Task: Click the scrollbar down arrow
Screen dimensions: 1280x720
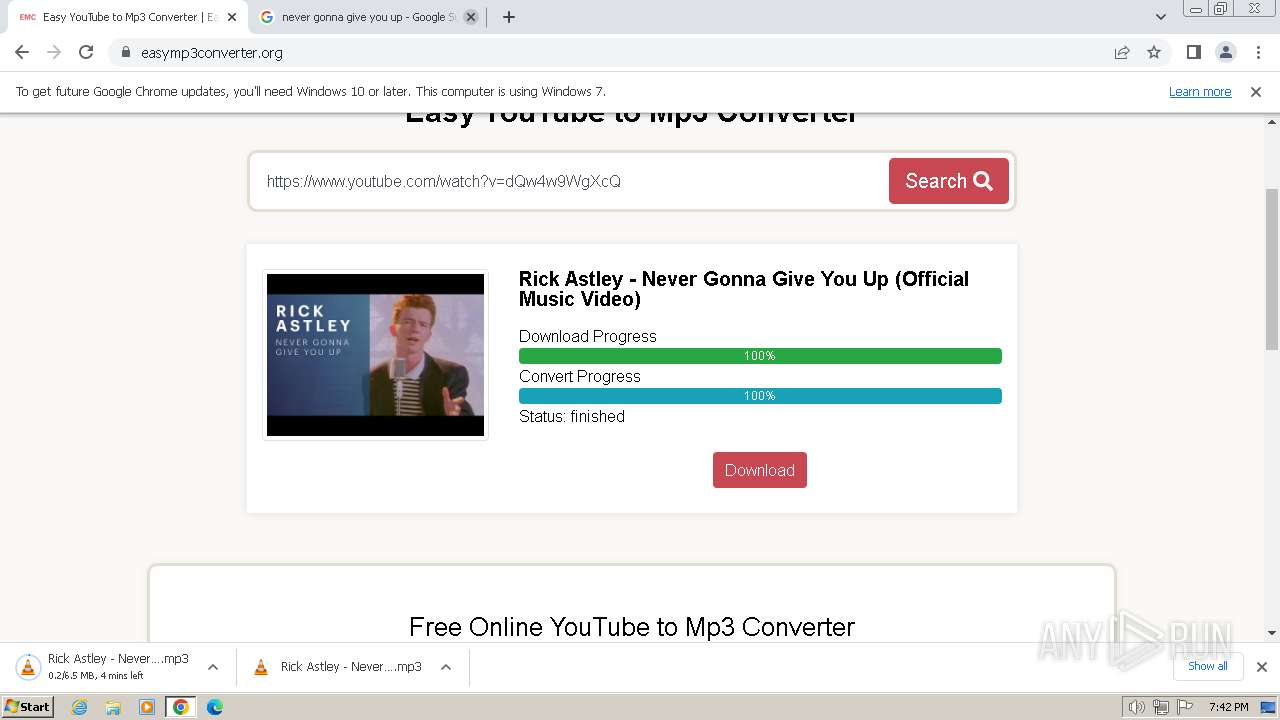Action: [x=1272, y=633]
